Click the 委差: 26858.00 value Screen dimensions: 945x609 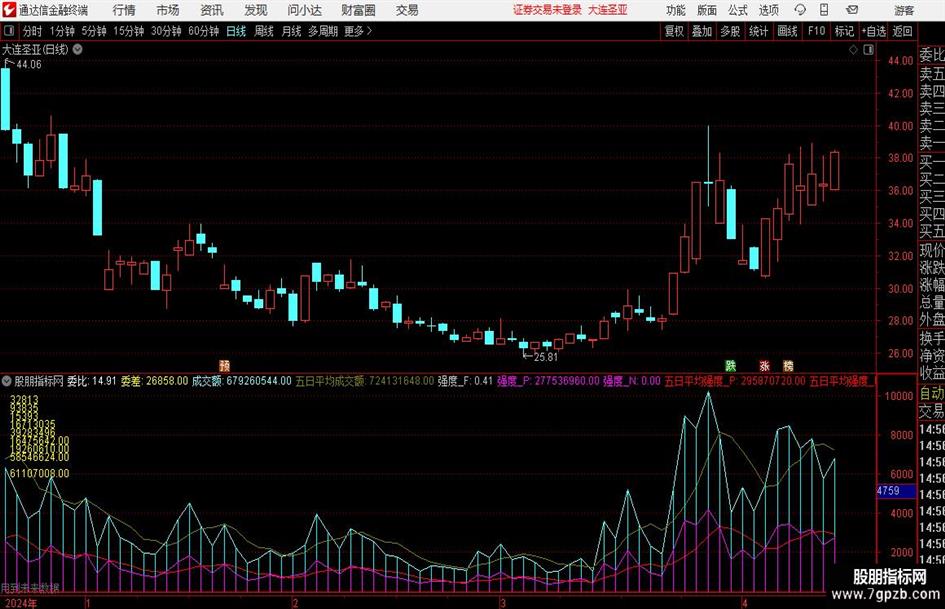pyautogui.click(x=154, y=381)
